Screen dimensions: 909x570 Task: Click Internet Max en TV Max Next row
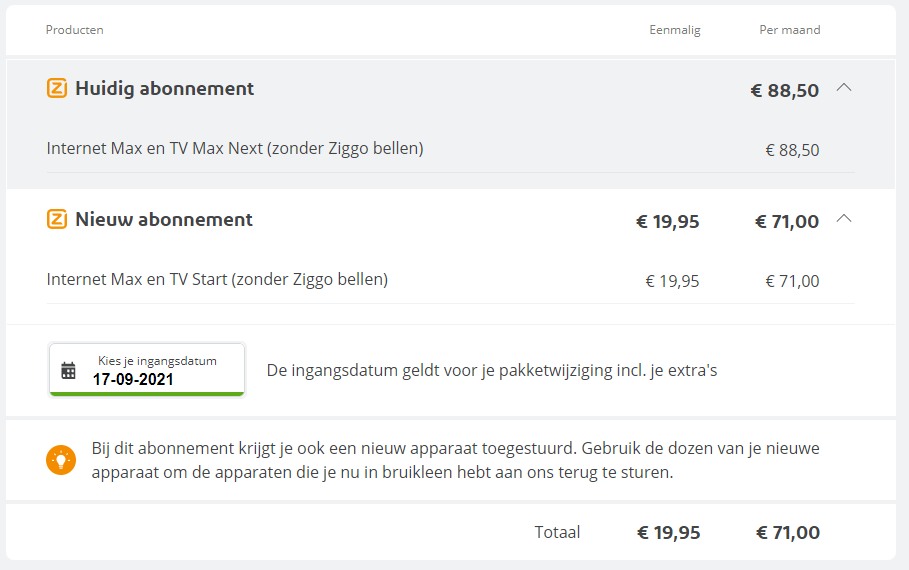[x=450, y=149]
